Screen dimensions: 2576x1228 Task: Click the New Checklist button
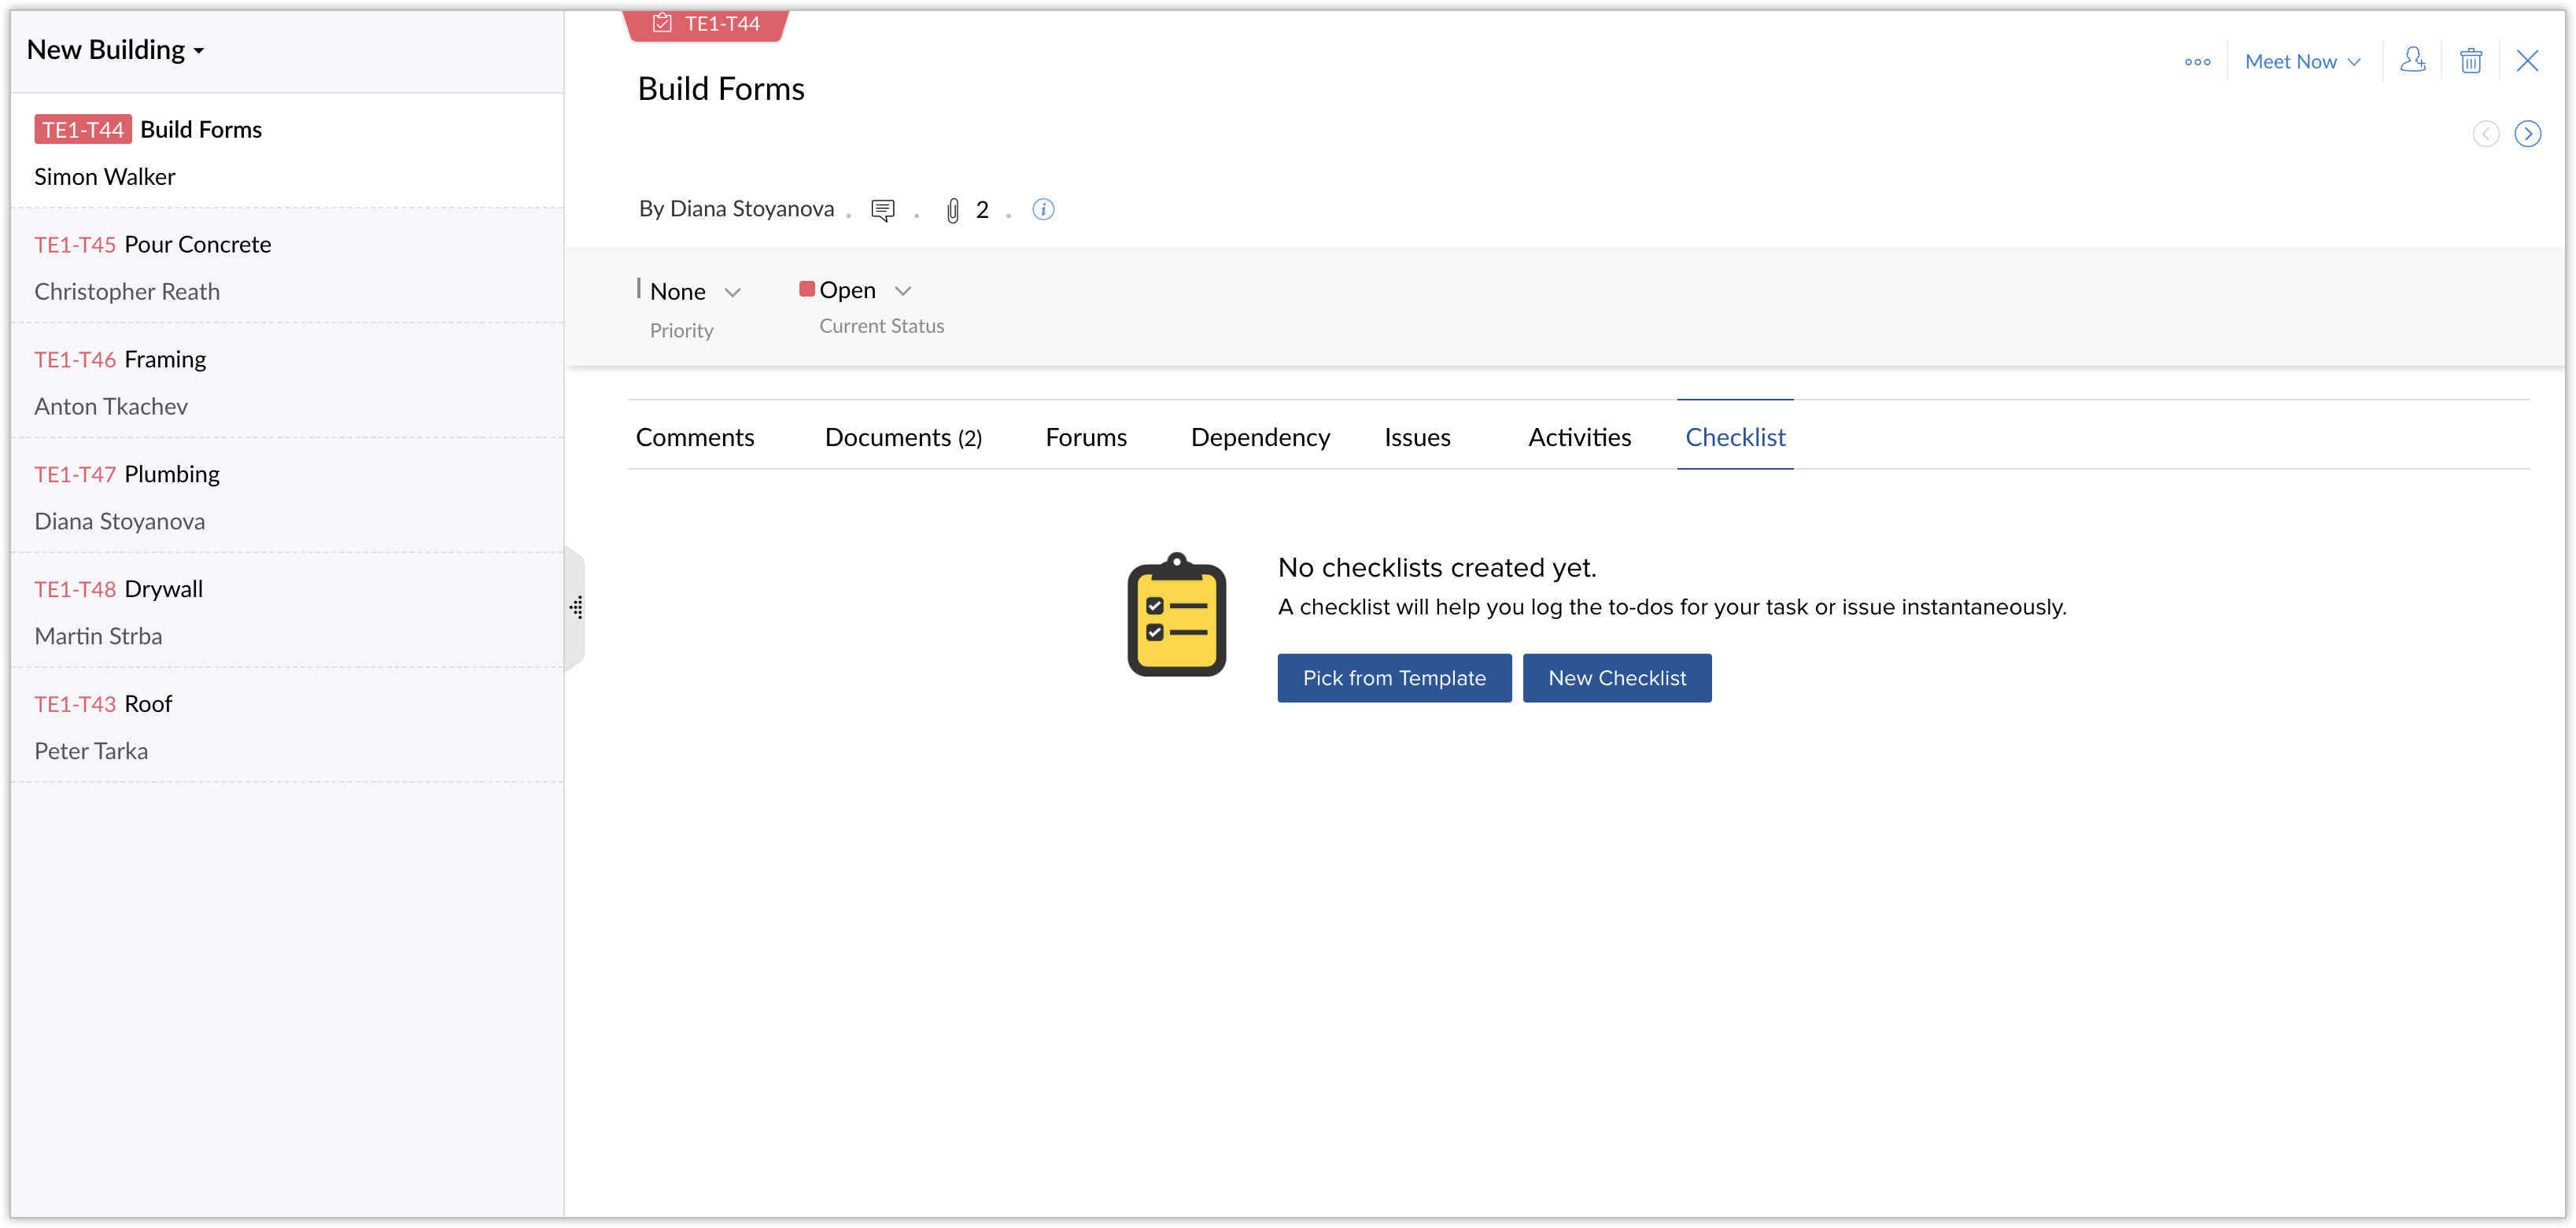1616,678
